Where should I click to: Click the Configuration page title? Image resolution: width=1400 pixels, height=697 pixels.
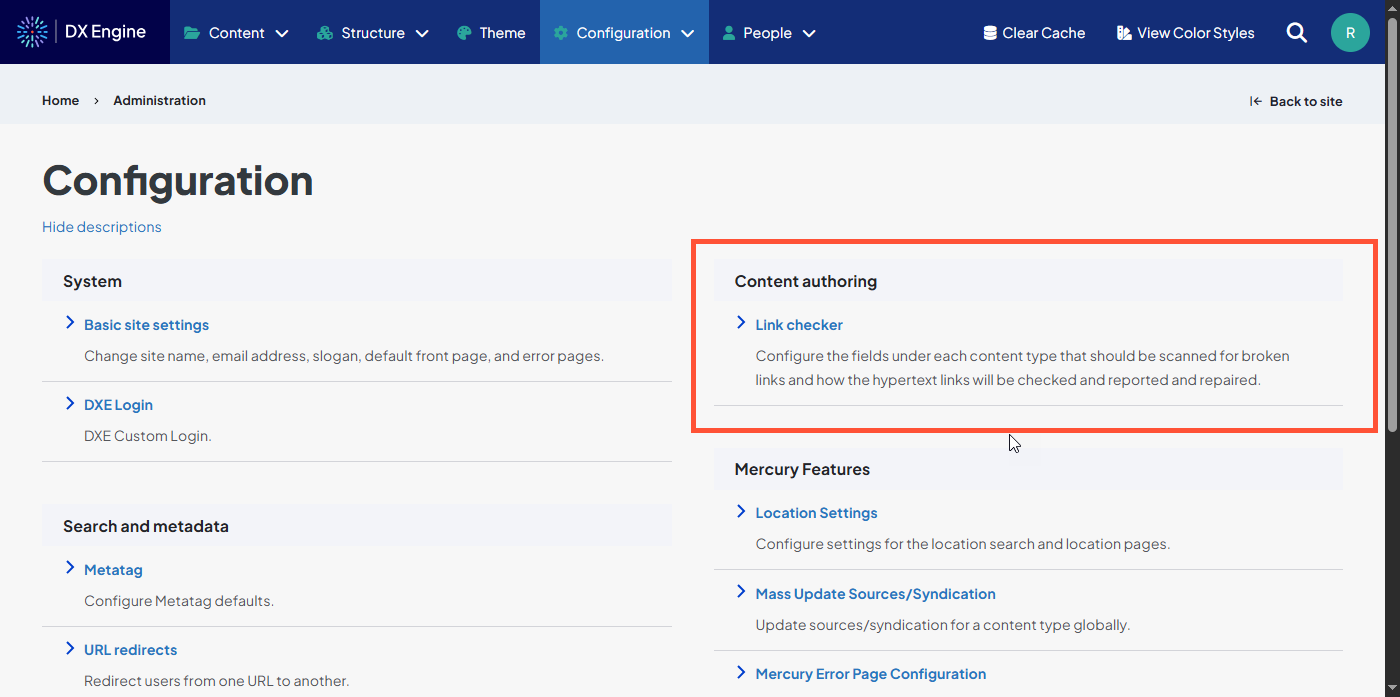point(178,181)
